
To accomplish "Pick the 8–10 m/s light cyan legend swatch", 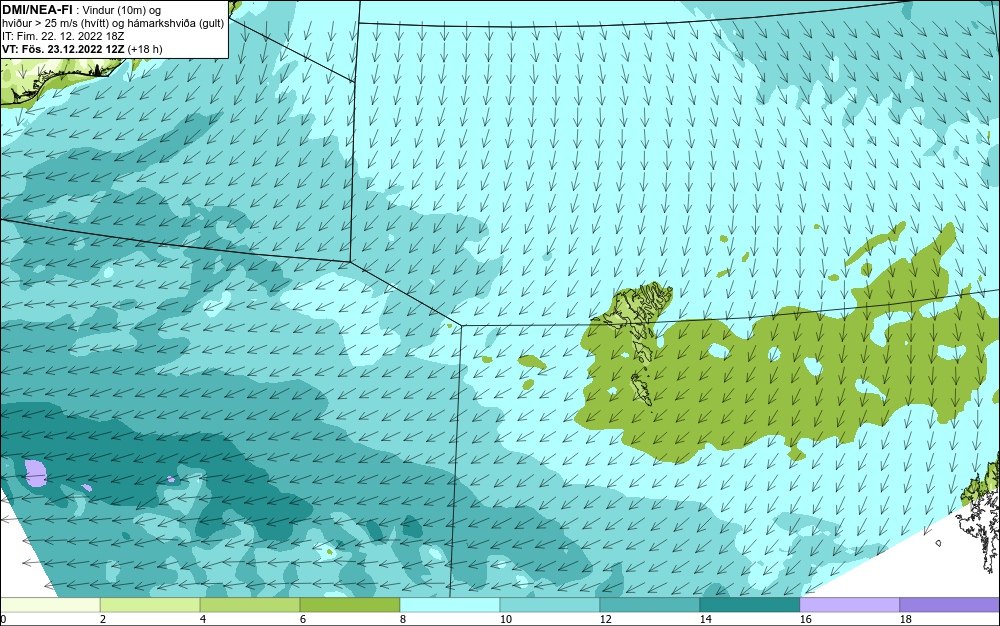I will (450, 605).
